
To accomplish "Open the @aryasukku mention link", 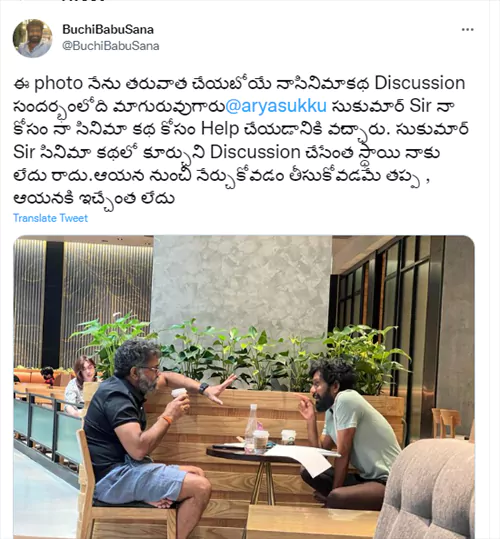I will 276,106.
